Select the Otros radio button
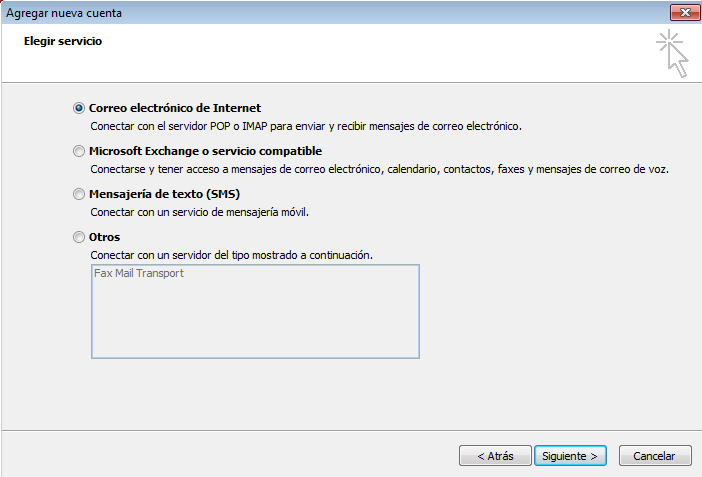This screenshot has height=477, width=702. tap(79, 237)
